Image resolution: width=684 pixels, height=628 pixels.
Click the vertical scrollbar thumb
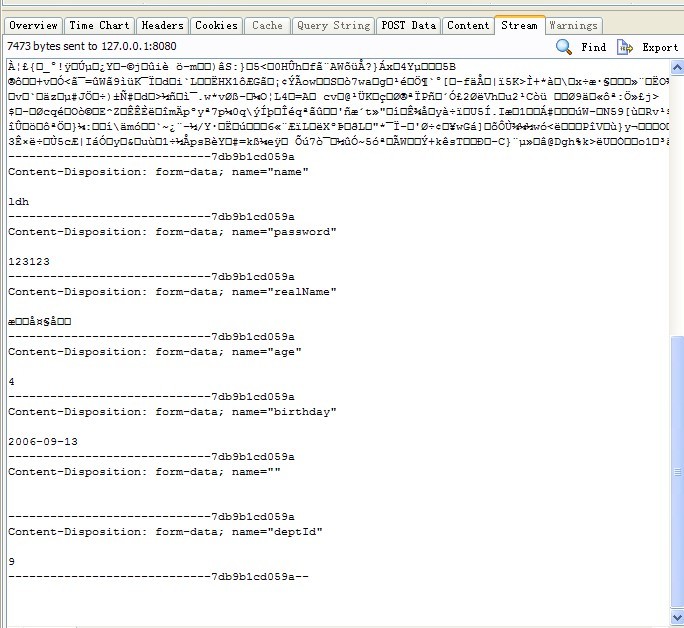pyautogui.click(x=677, y=471)
